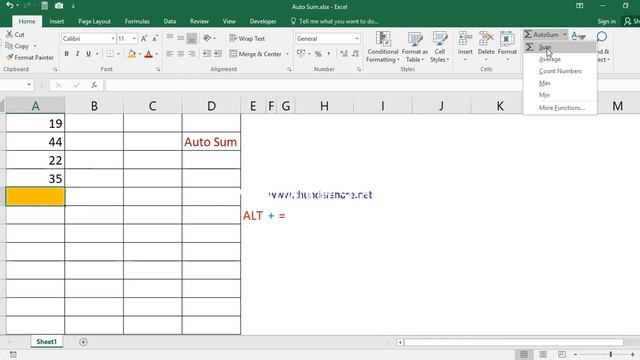Open Format as Table gallery
The width and height of the screenshot is (640, 360).
(x=415, y=47)
